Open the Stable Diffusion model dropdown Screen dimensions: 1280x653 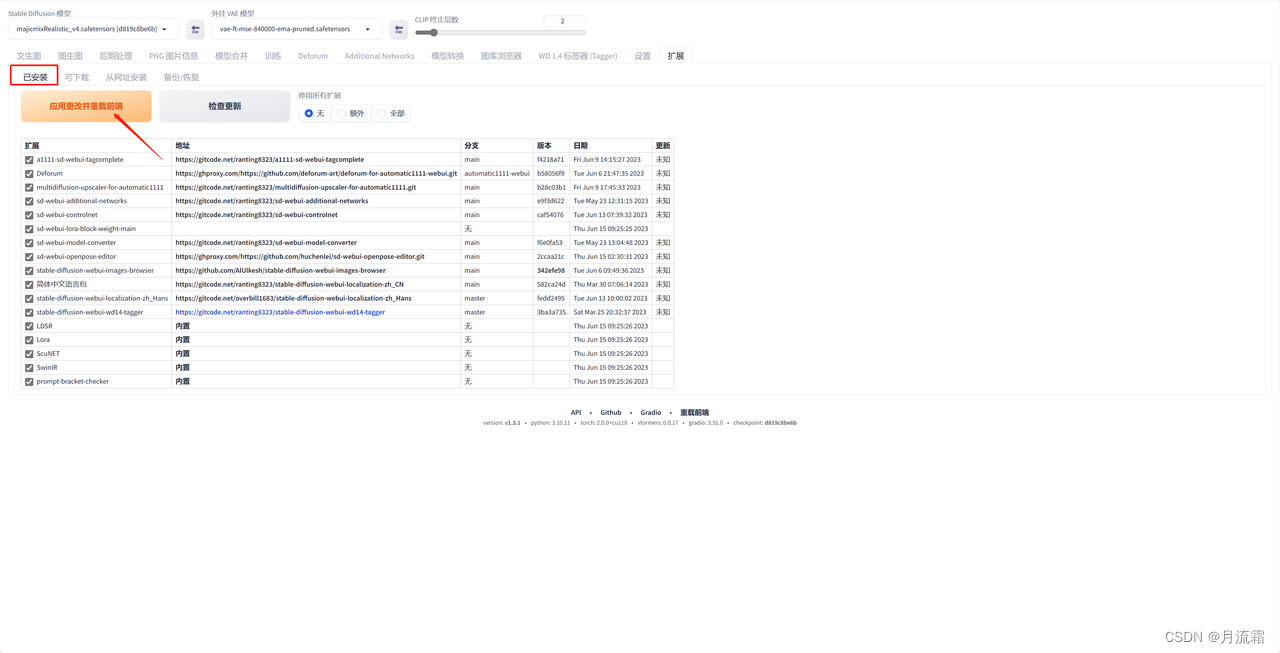93,29
